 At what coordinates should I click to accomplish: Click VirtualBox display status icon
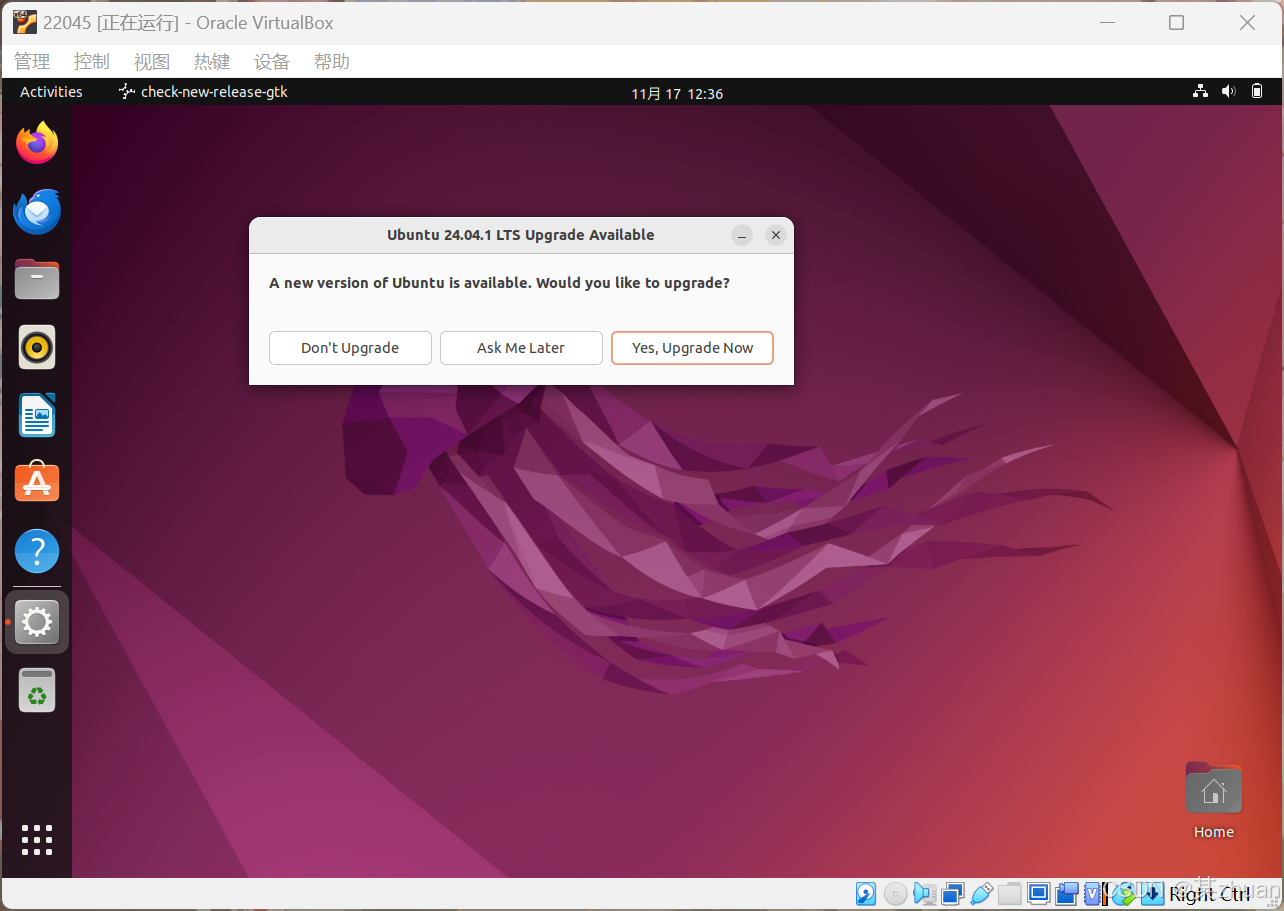(x=1038, y=893)
